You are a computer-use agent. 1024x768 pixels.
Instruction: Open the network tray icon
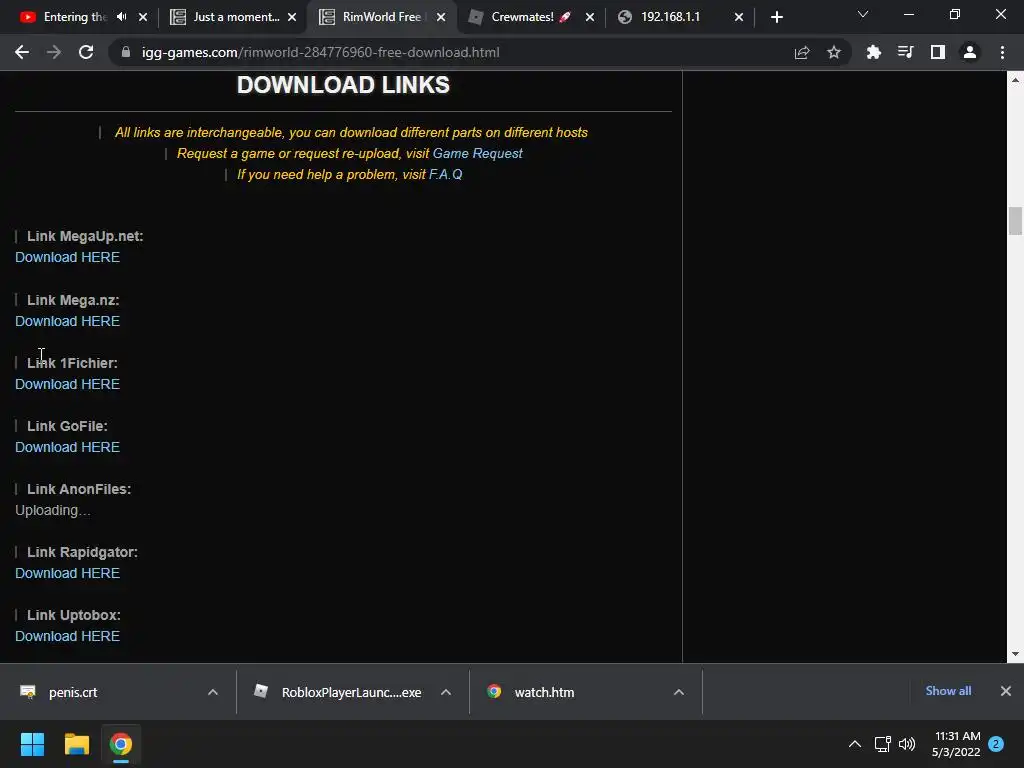click(x=882, y=744)
